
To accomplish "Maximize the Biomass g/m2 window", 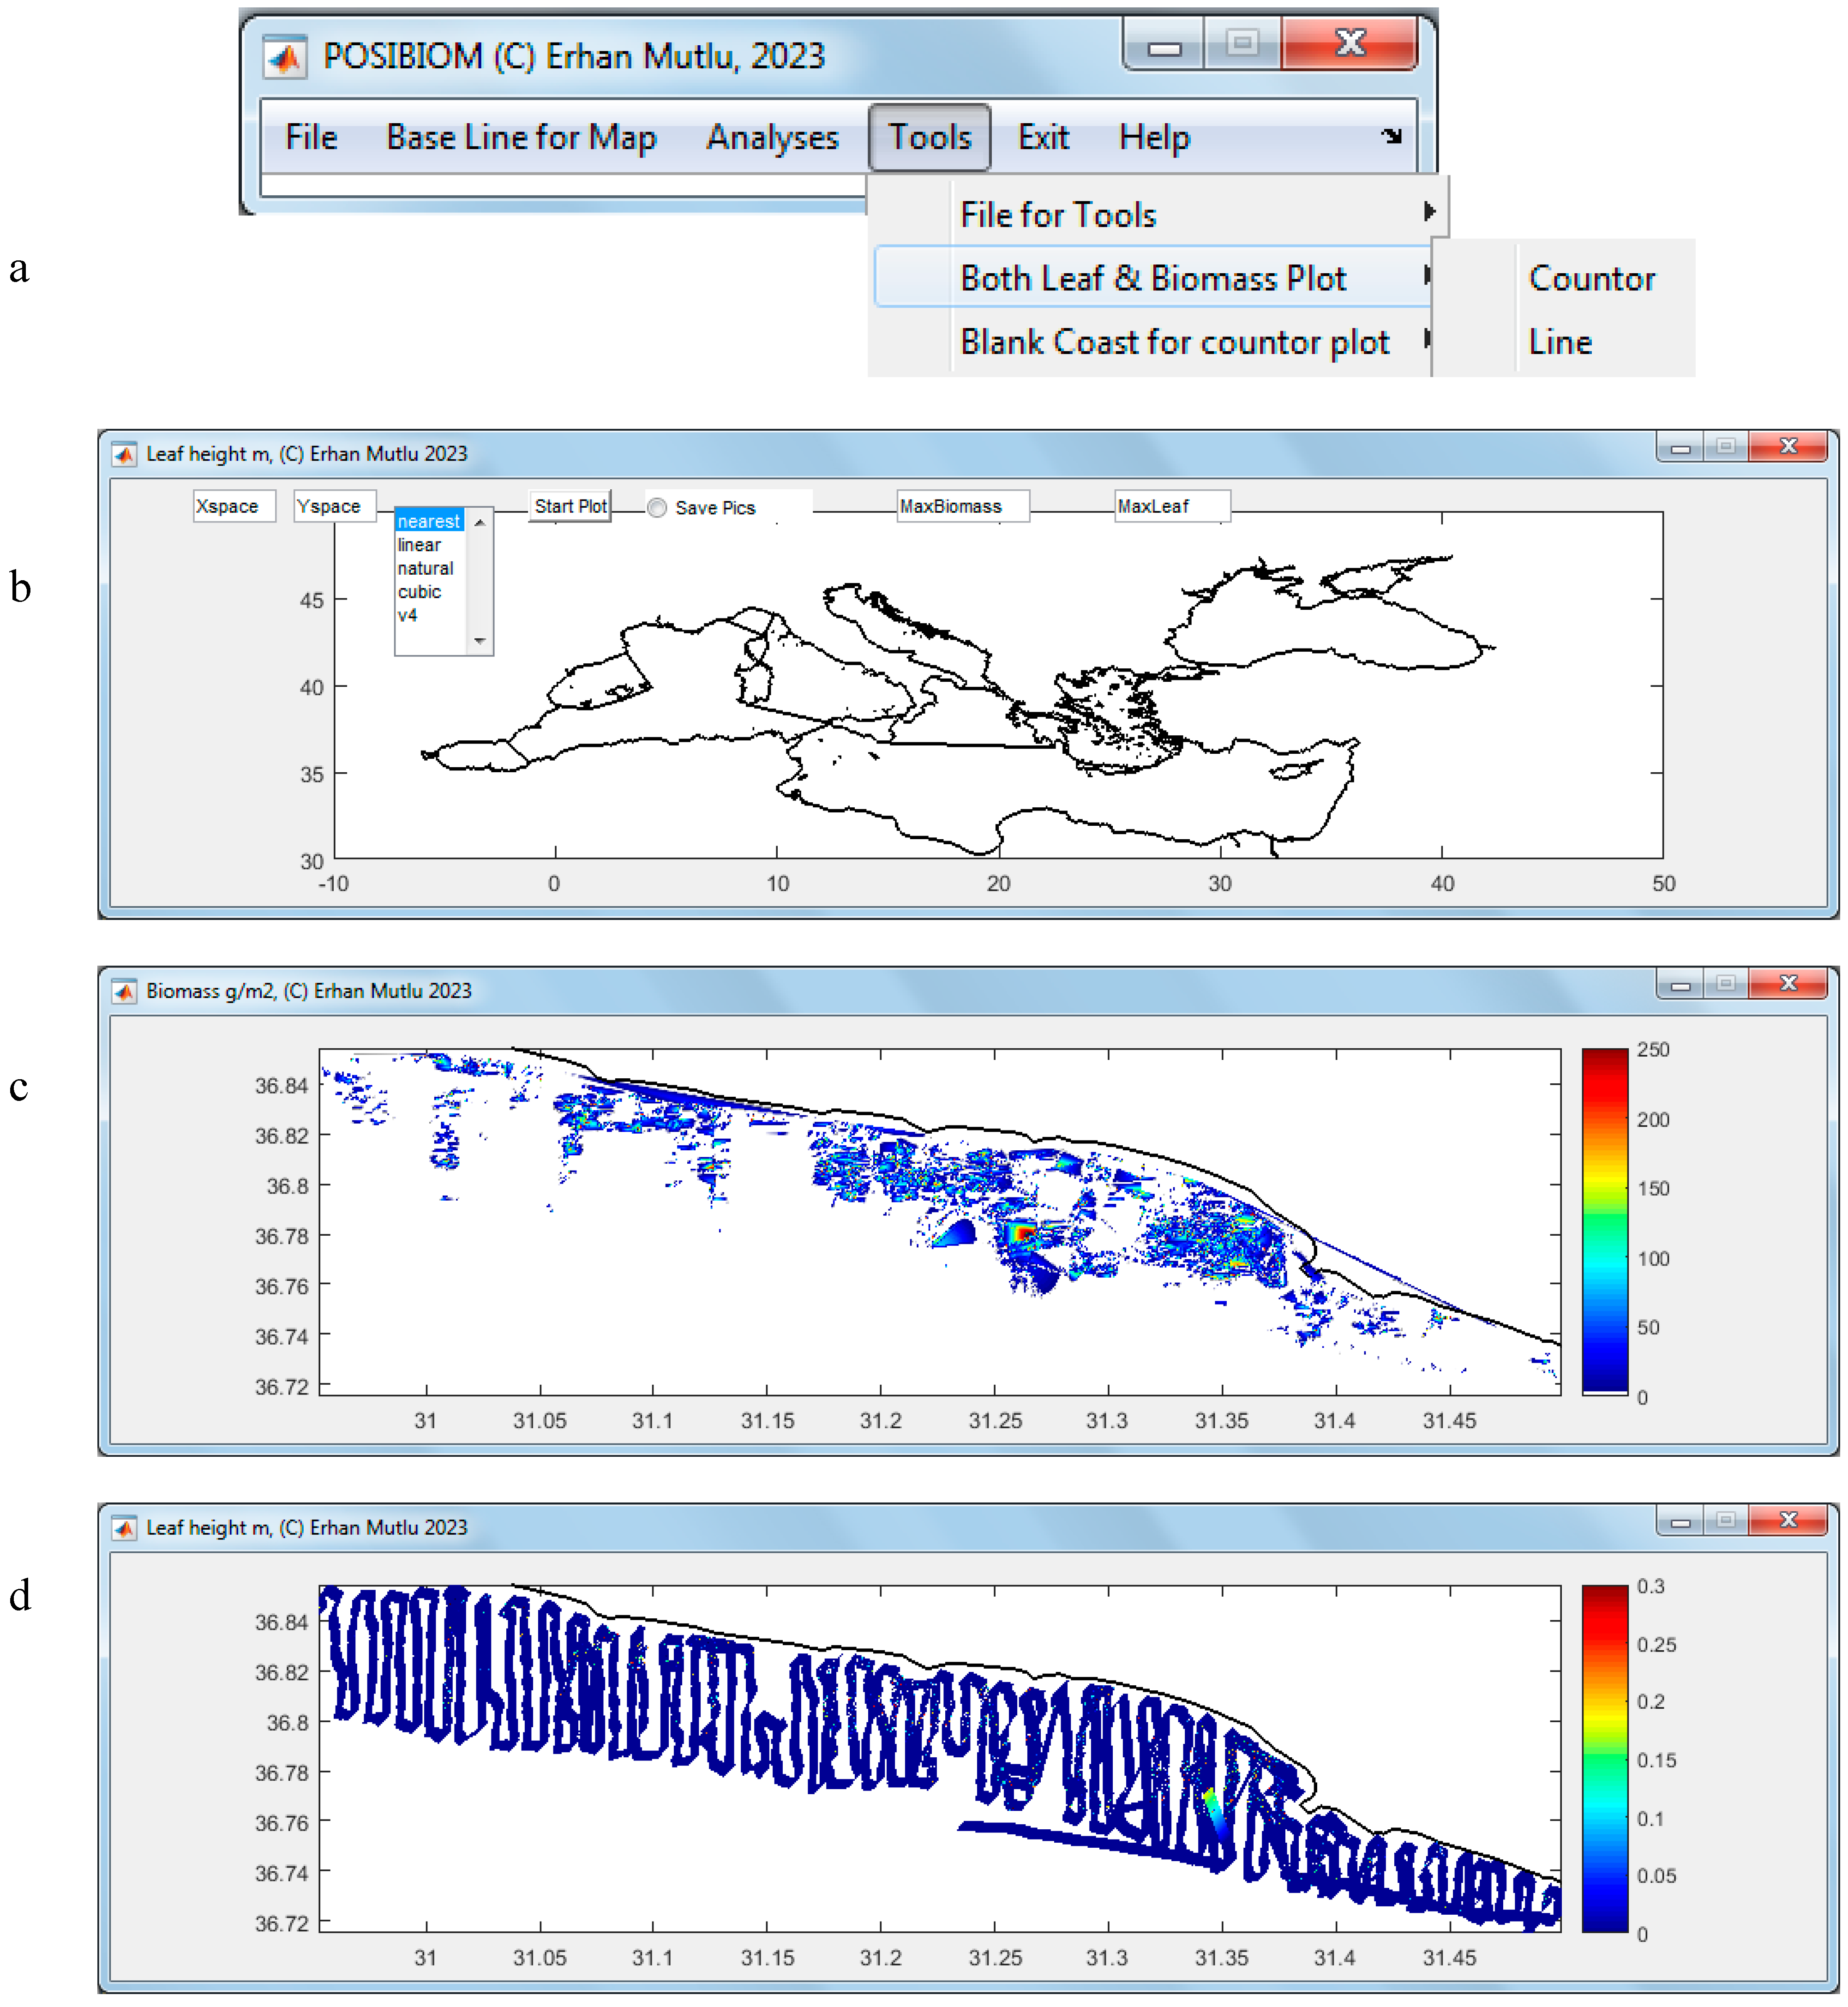I will pos(1726,984).
